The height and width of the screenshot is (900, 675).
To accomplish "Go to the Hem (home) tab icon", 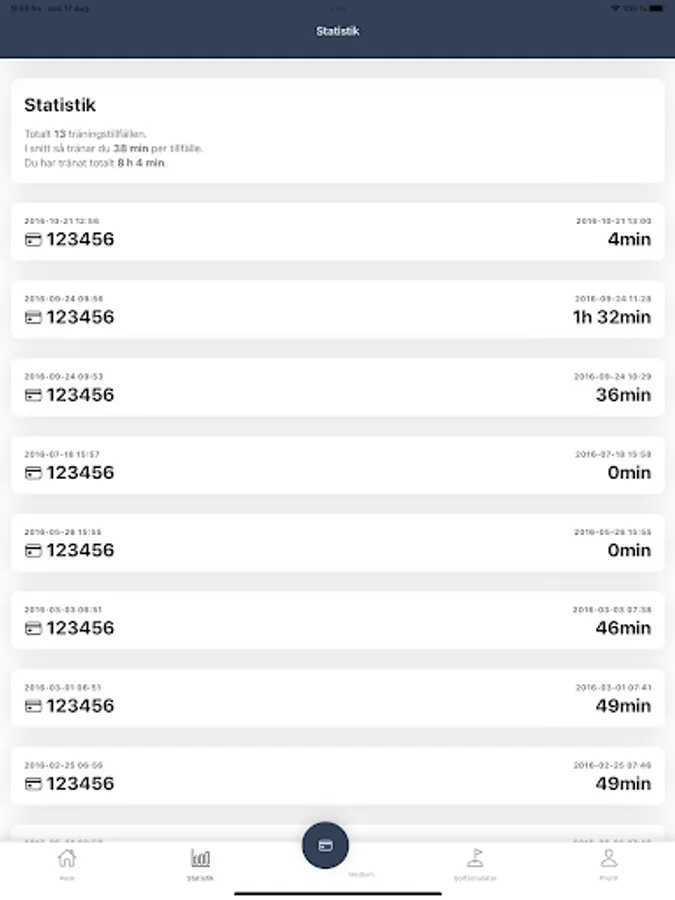I will (x=67, y=858).
